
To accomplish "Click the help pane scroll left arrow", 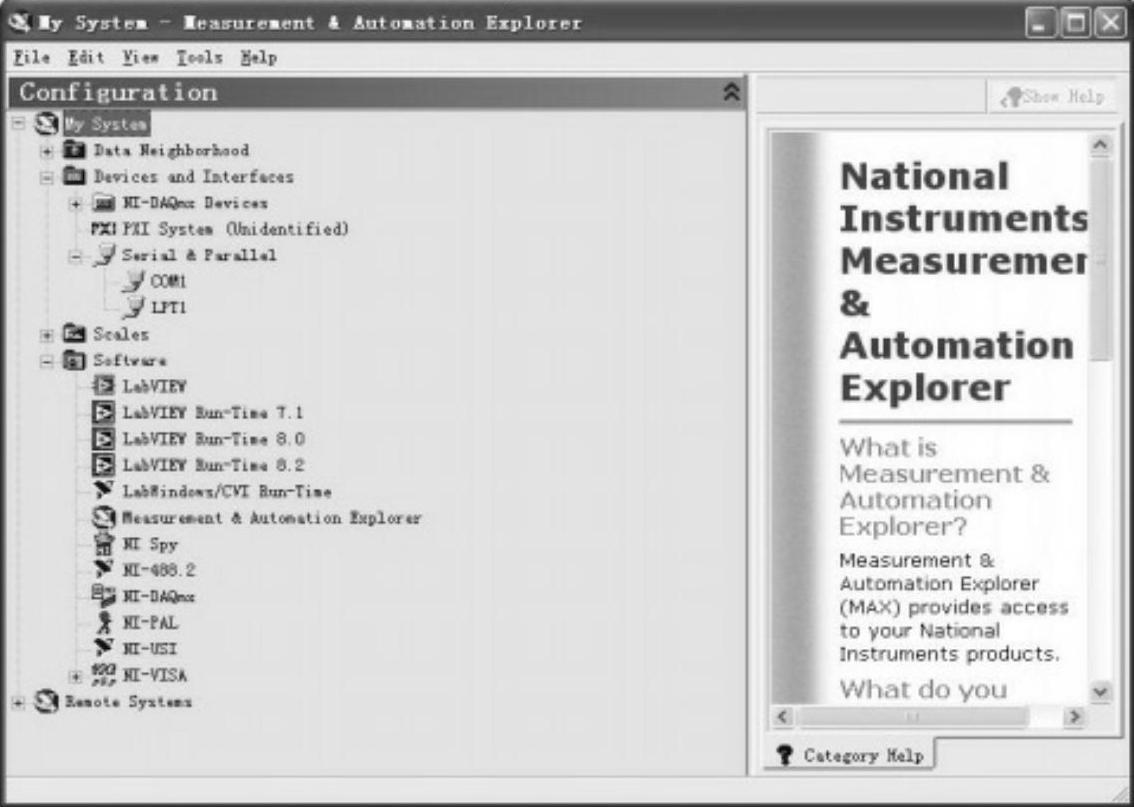I will (783, 716).
